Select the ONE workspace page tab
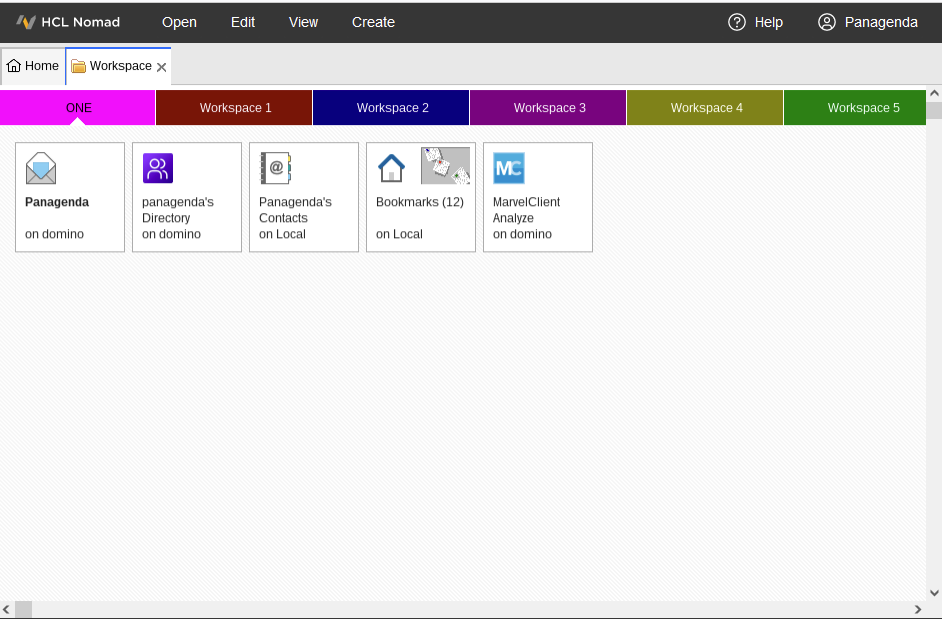942x619 pixels. pos(77,108)
